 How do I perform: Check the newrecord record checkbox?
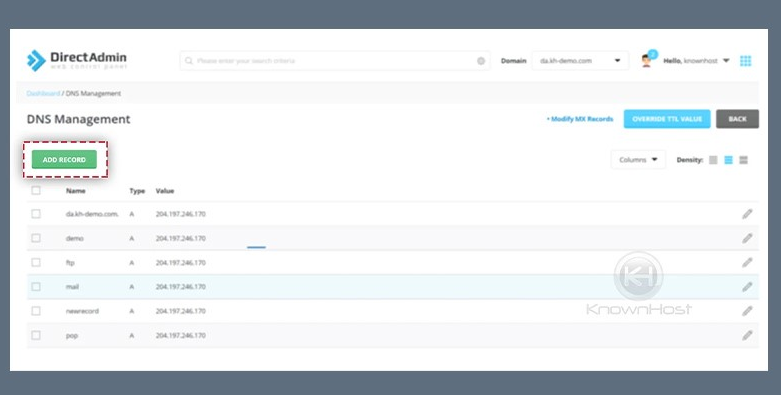(x=36, y=311)
